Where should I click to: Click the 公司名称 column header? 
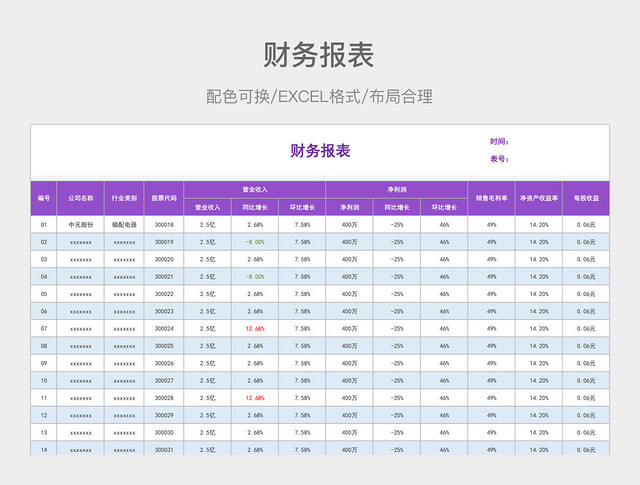[x=80, y=198]
